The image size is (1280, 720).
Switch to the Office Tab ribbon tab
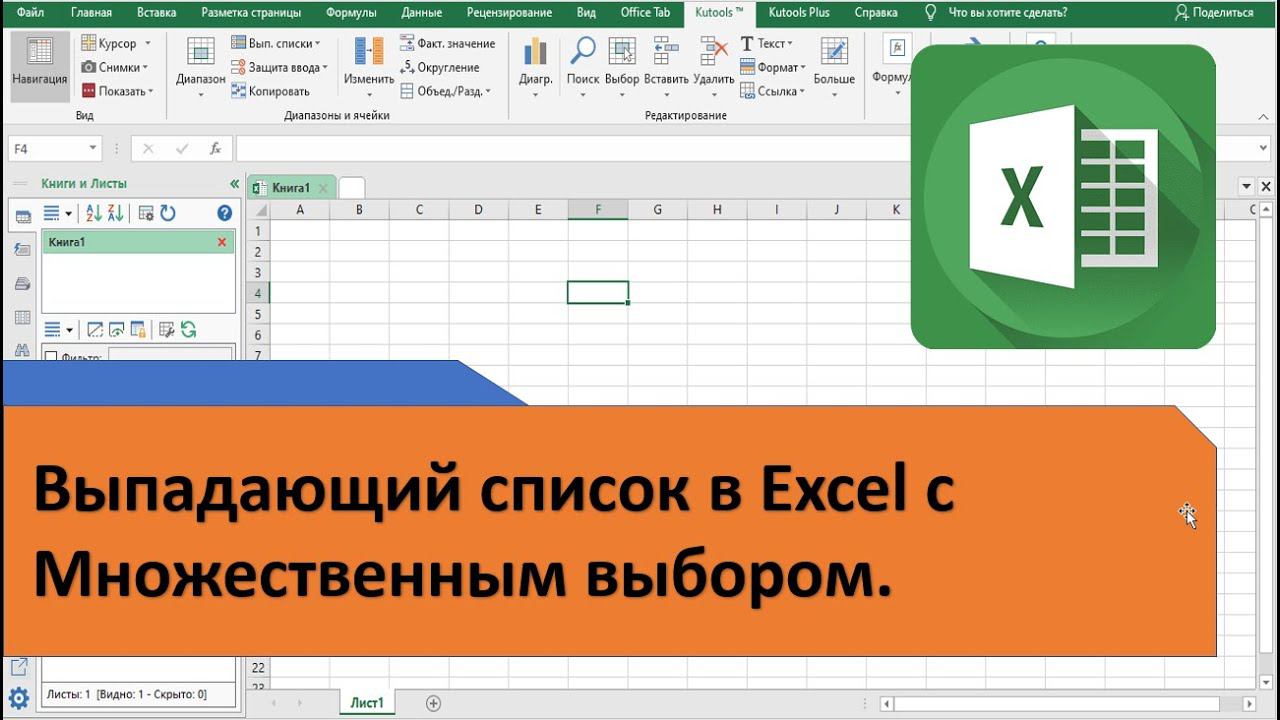(x=645, y=12)
